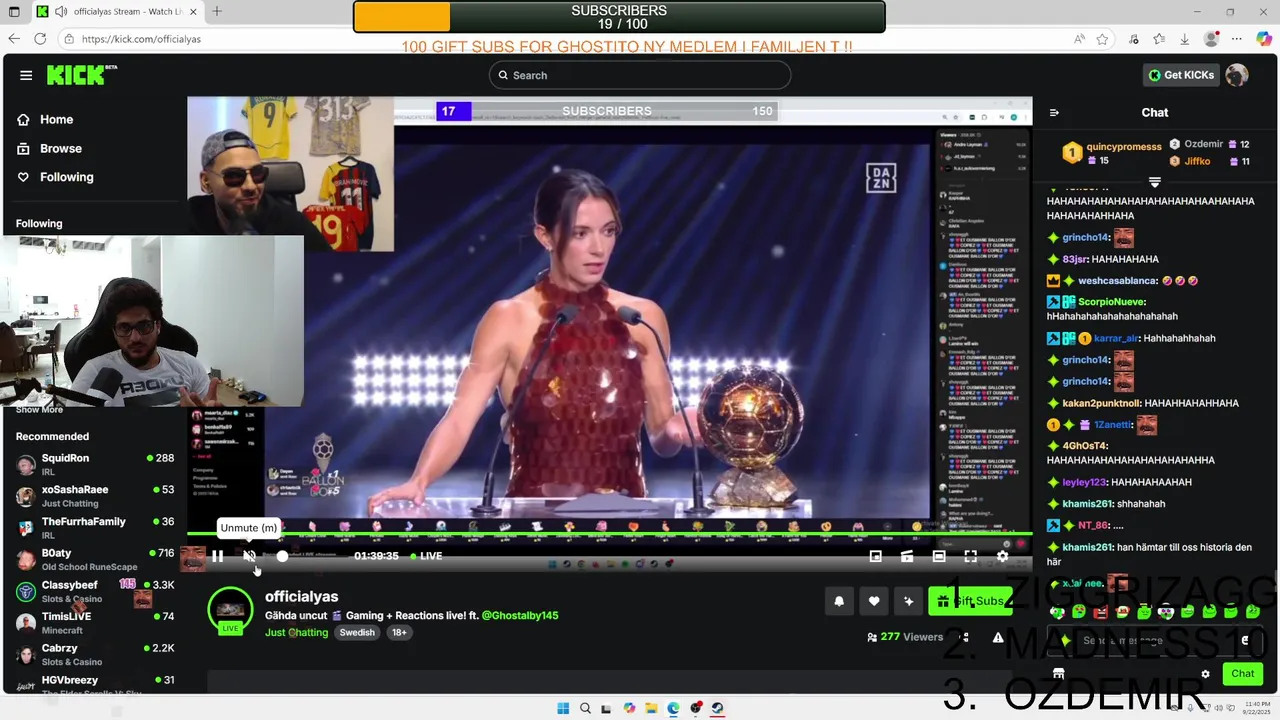The width and height of the screenshot is (1280, 720).
Task: Add page to favorites star icon
Action: 1102,39
